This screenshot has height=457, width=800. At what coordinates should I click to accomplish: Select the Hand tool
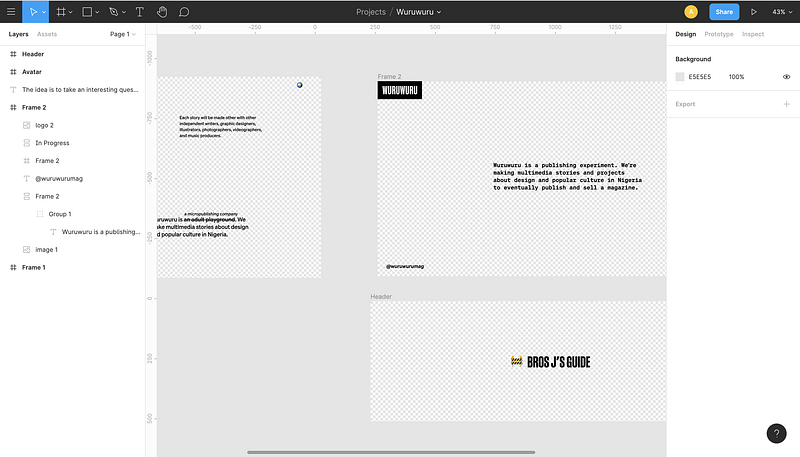click(161, 12)
